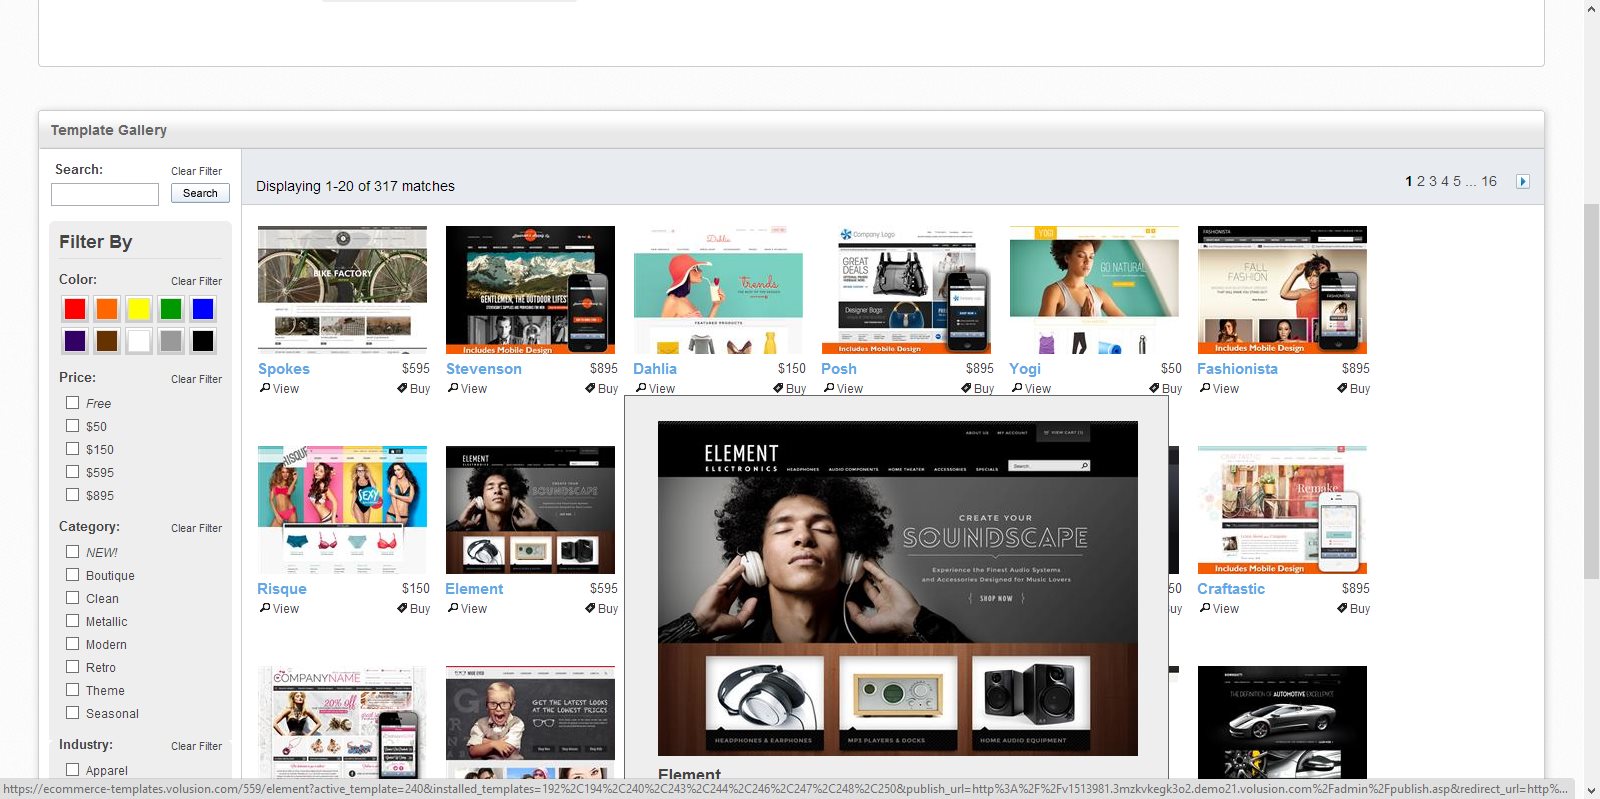This screenshot has width=1600, height=799.
Task: Open the Fashionista template thumbnail
Action: point(1282,290)
